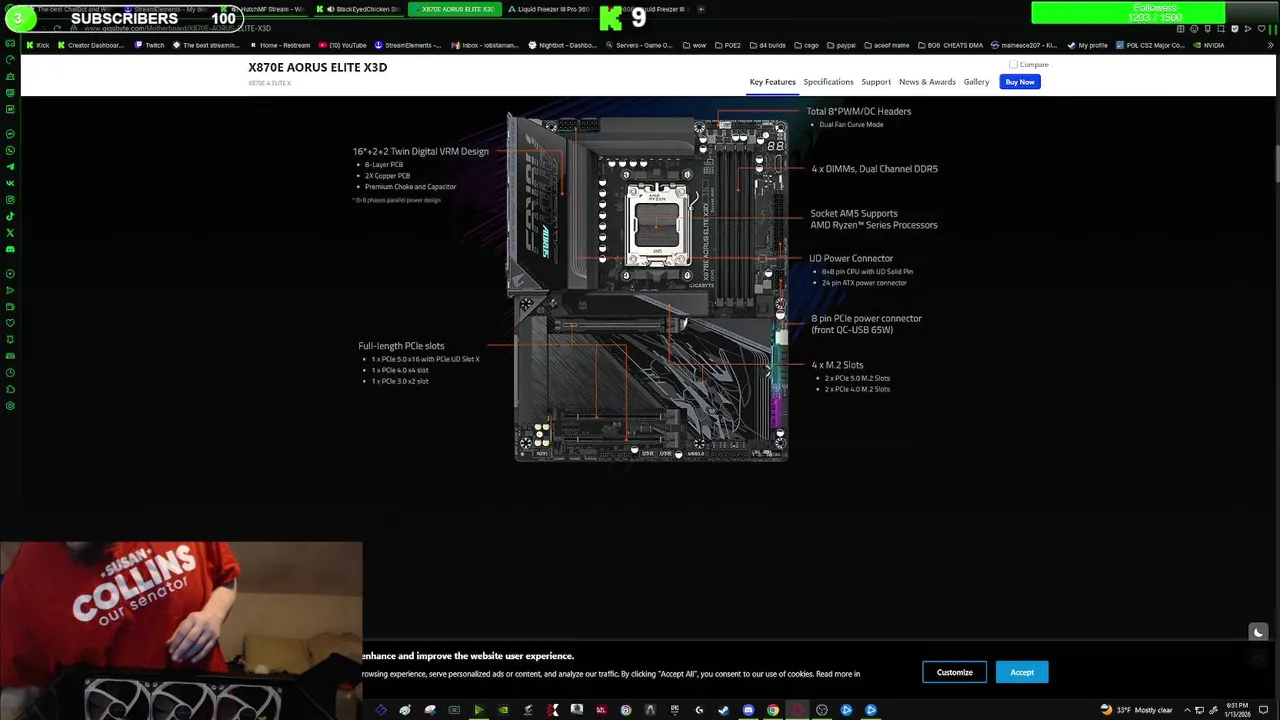Click '16*+2+2 Twin Digital VRM Design' heading
The image size is (1280, 720).
[x=420, y=152]
